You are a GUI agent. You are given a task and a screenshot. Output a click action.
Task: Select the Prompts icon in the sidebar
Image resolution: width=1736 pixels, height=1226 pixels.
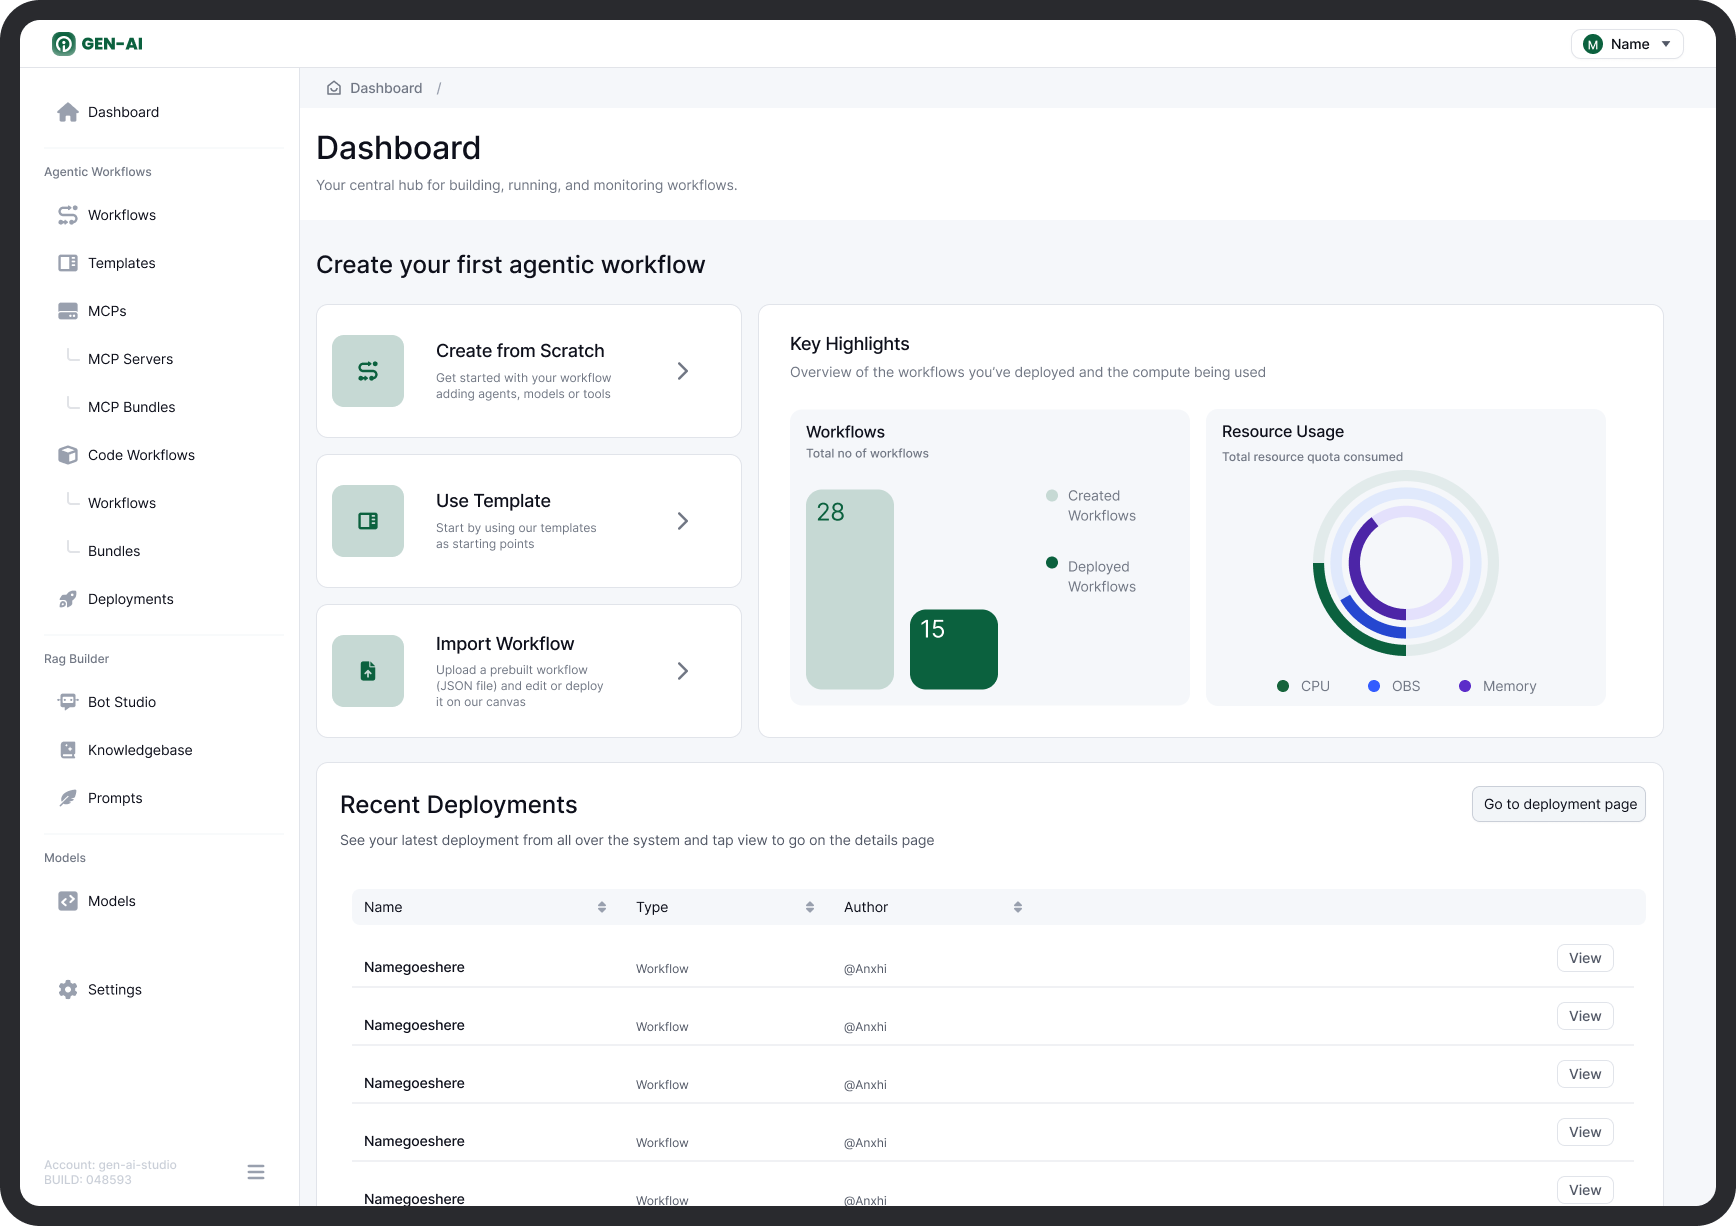point(67,798)
